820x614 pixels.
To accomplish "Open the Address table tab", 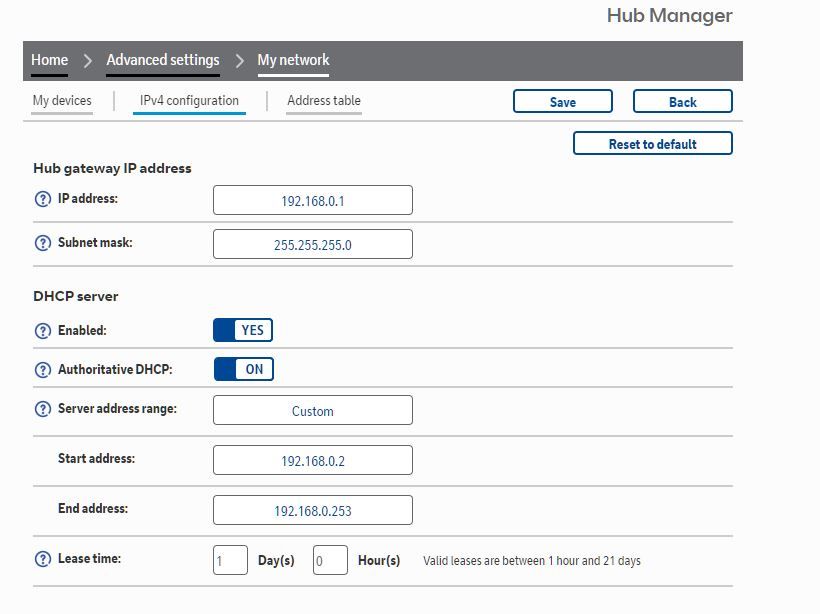I will [x=323, y=101].
